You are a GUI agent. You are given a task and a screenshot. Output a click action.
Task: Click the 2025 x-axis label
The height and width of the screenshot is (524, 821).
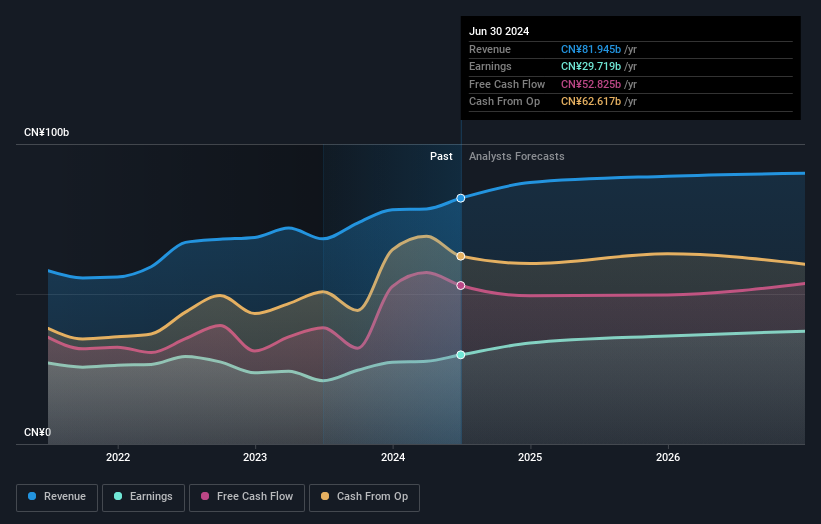coord(530,457)
